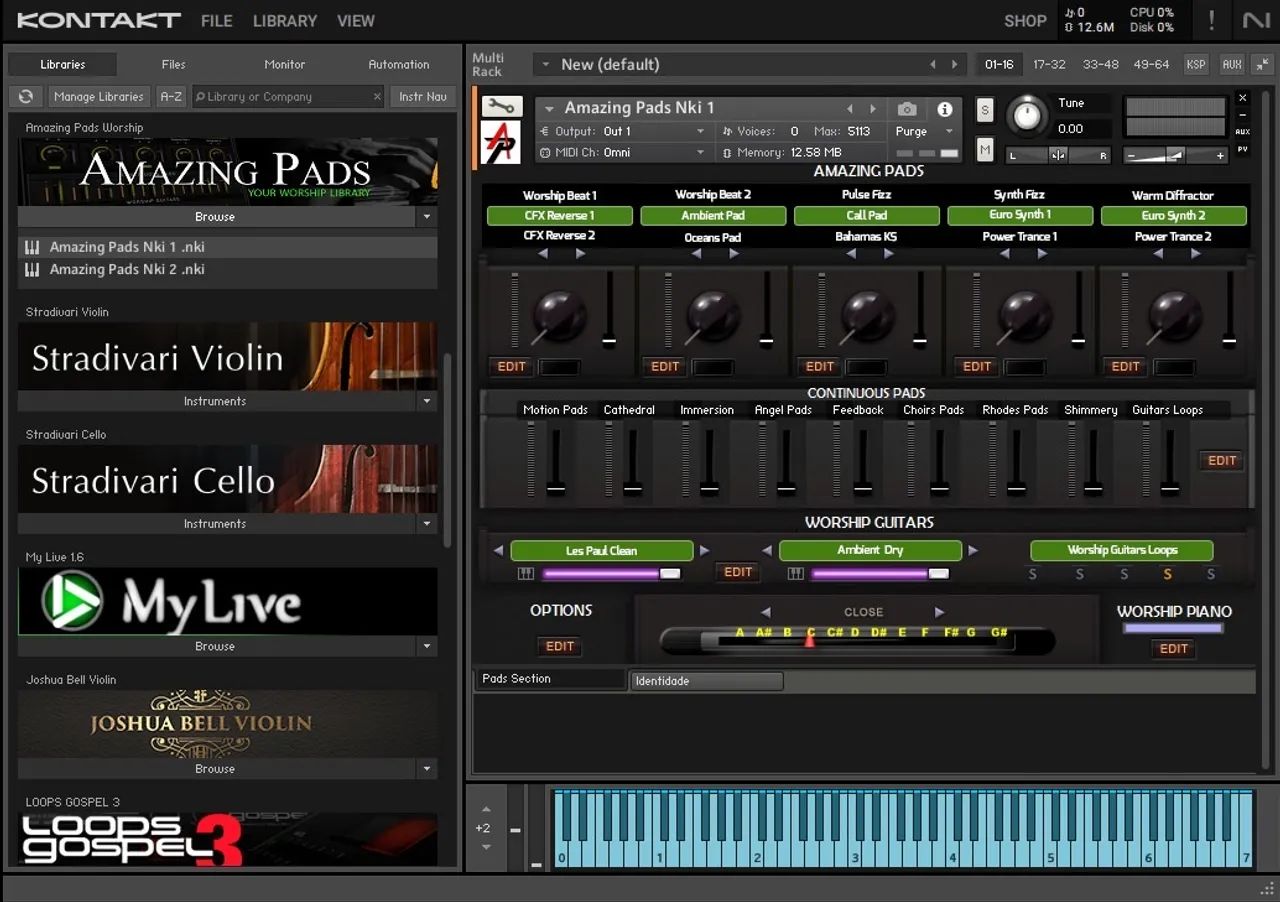Screen dimensions: 1280x902
Task: Open the Output Out 1 dropdown
Action: (622, 131)
